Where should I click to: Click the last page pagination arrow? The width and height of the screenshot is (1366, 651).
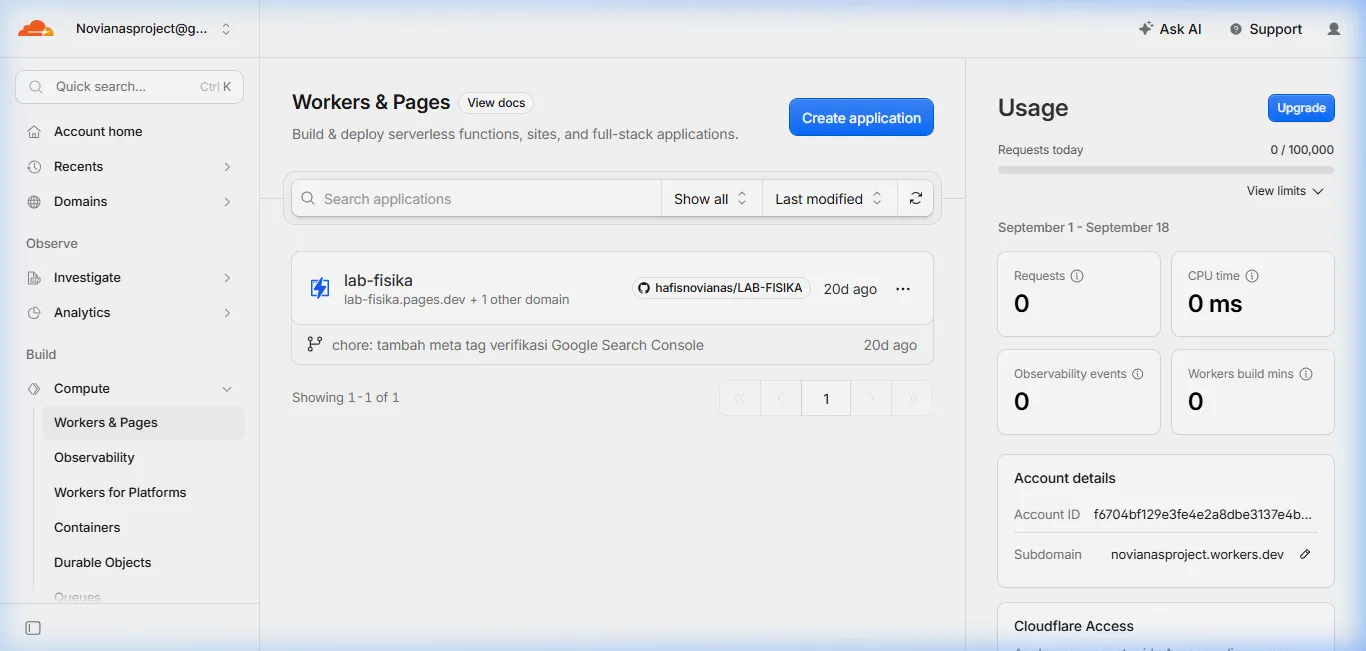tap(912, 398)
